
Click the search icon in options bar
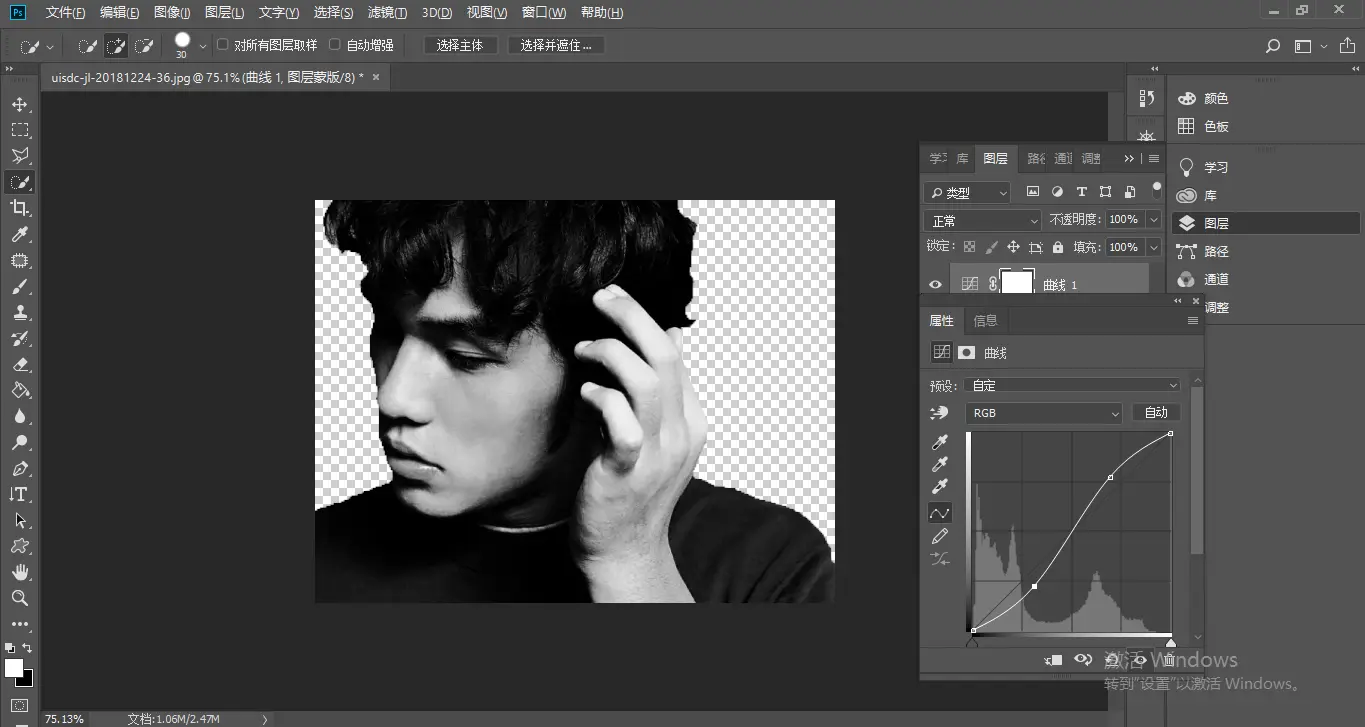pos(1273,46)
